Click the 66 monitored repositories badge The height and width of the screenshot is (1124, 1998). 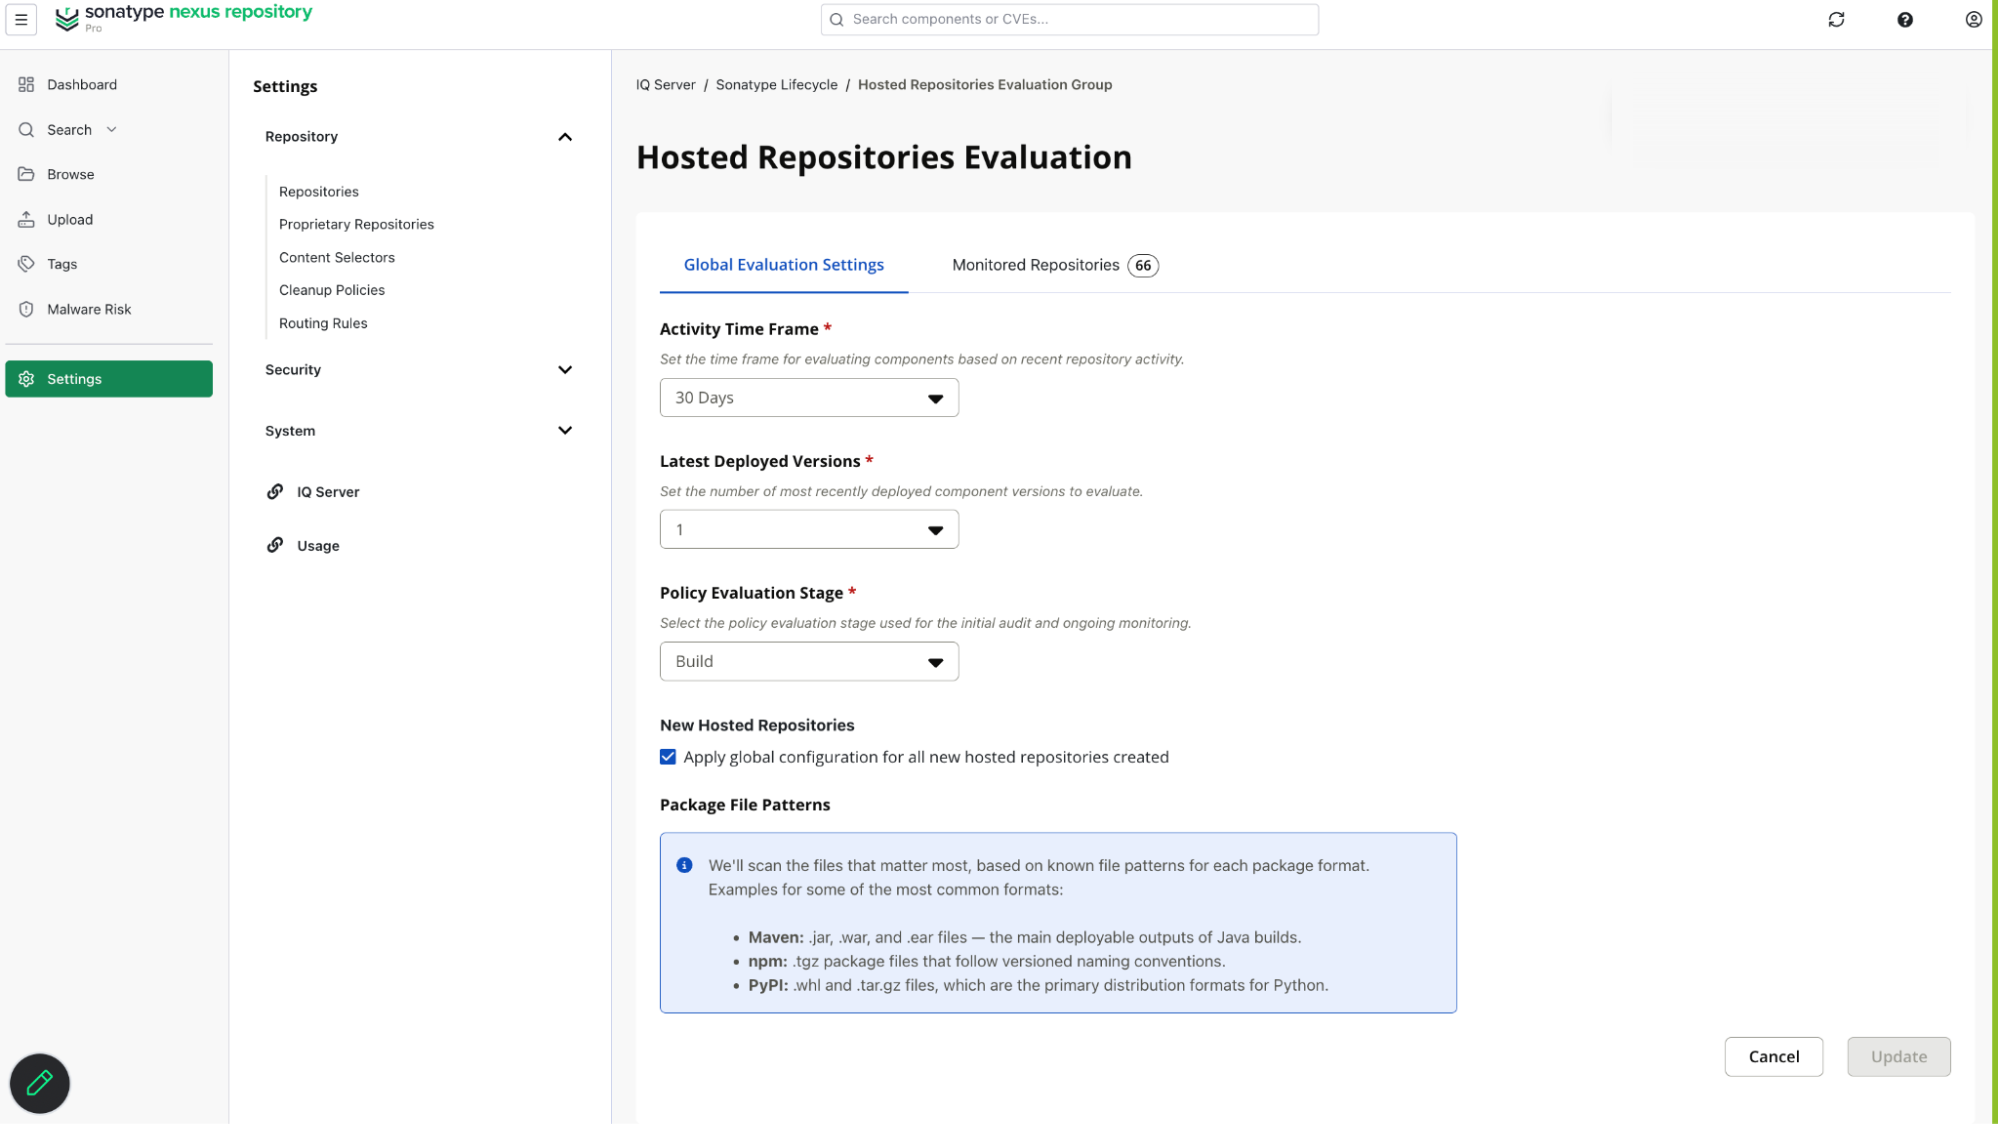(x=1143, y=265)
